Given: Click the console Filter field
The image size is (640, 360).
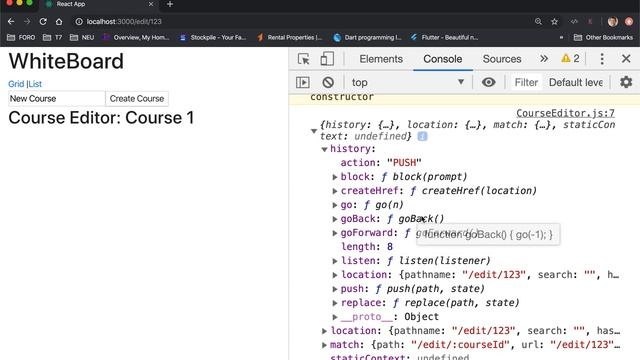Looking at the screenshot, I should [x=526, y=82].
